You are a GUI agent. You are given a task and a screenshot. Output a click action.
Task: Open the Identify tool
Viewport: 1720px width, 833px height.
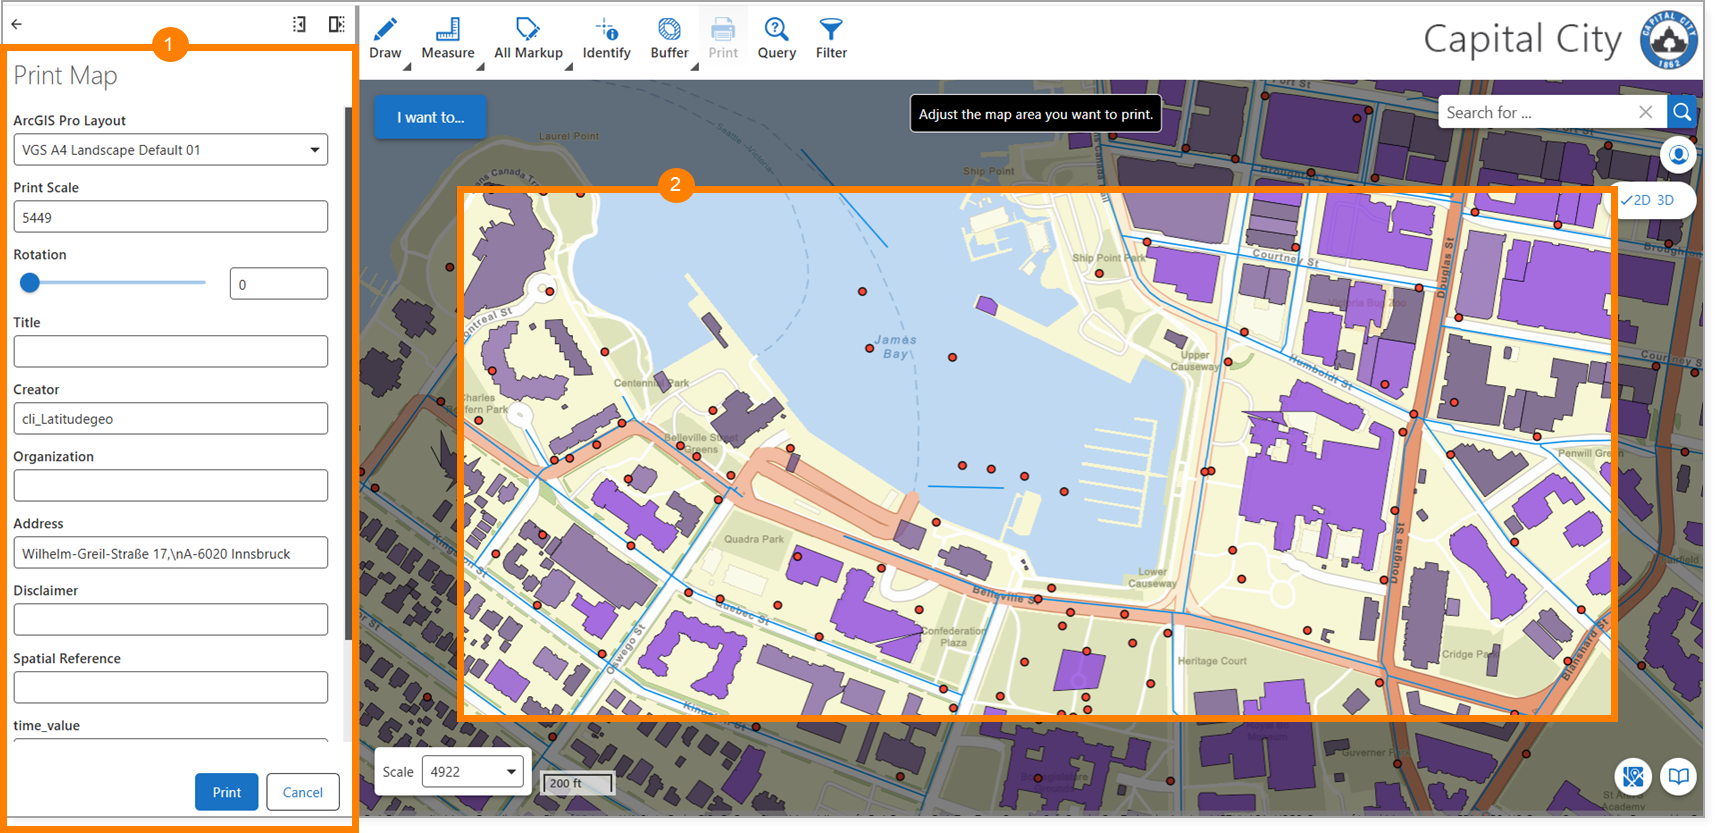pos(606,39)
